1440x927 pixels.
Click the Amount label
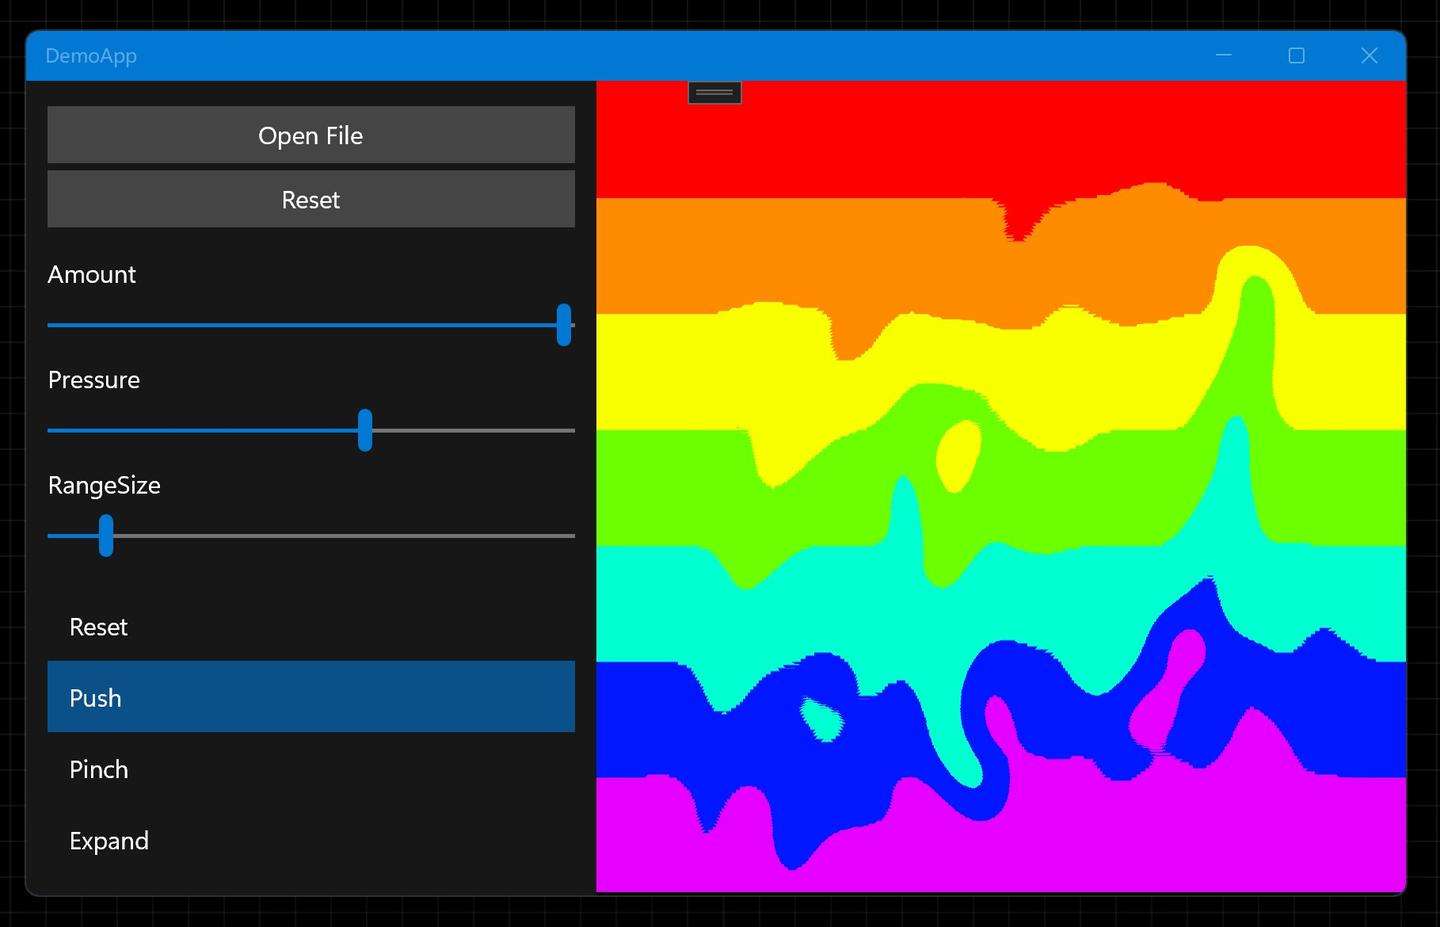coord(92,274)
